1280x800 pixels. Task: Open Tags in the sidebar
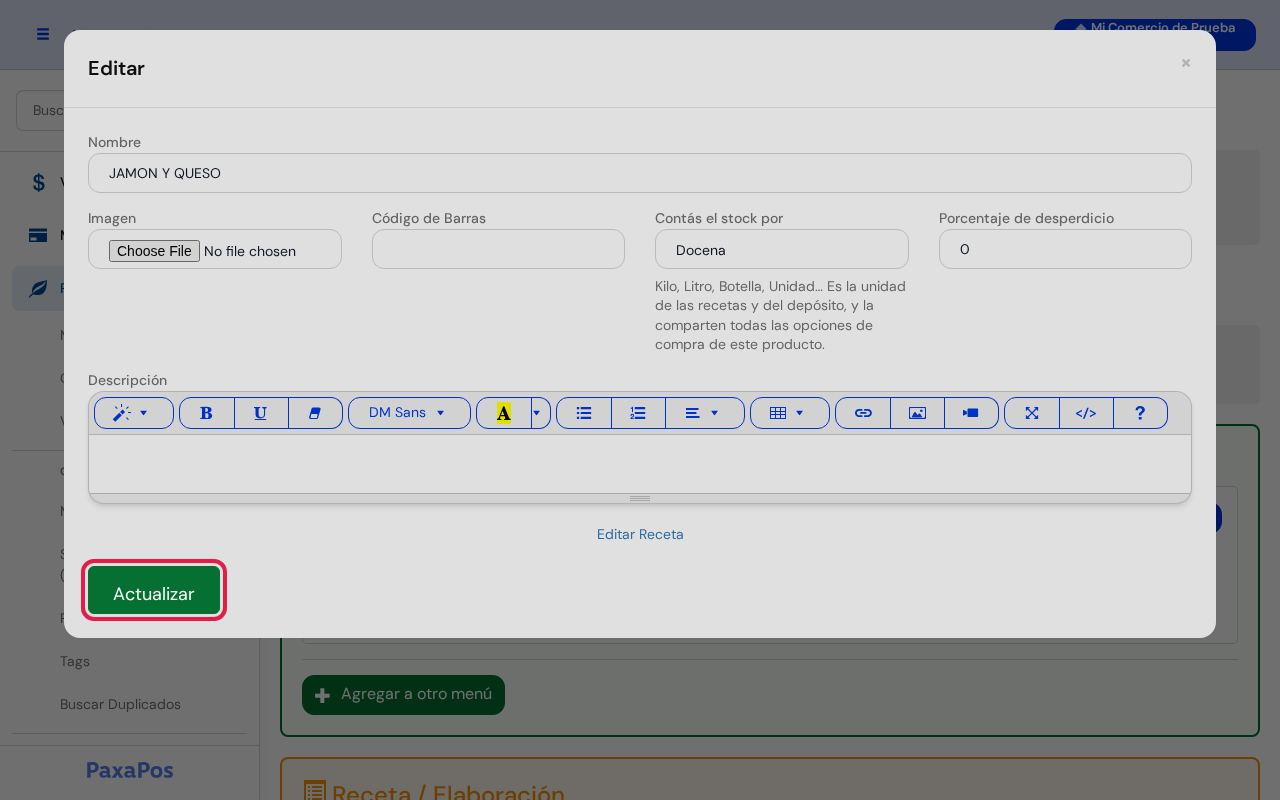(75, 661)
